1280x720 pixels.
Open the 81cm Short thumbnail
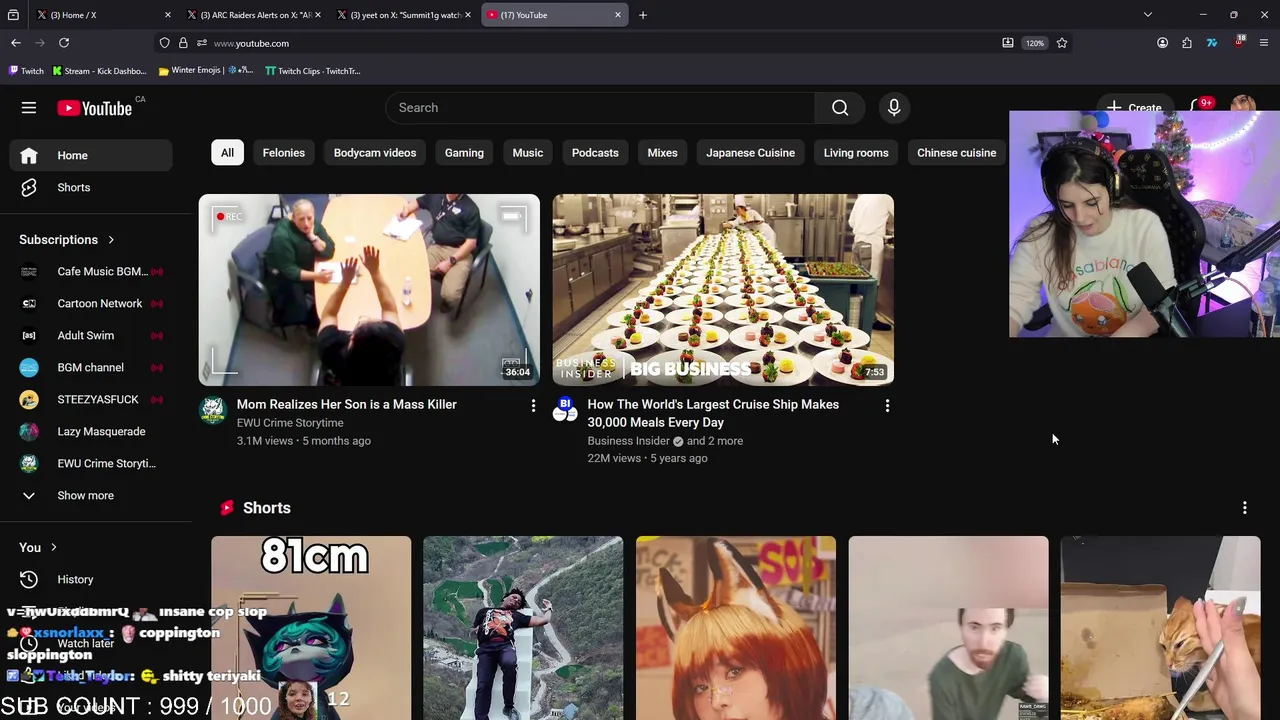tap(311, 628)
